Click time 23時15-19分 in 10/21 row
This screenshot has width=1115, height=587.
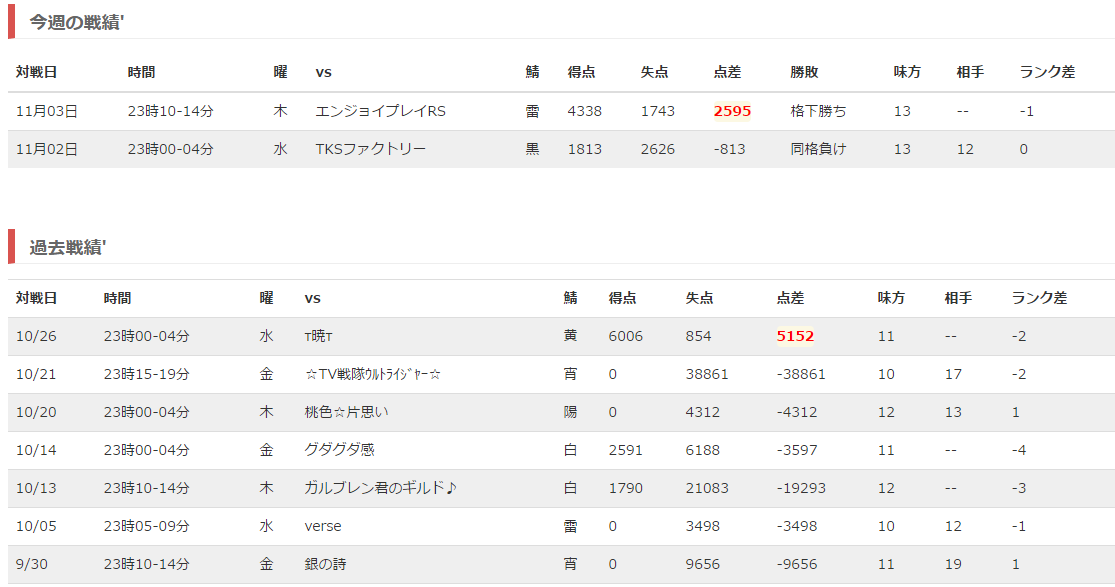tap(146, 374)
